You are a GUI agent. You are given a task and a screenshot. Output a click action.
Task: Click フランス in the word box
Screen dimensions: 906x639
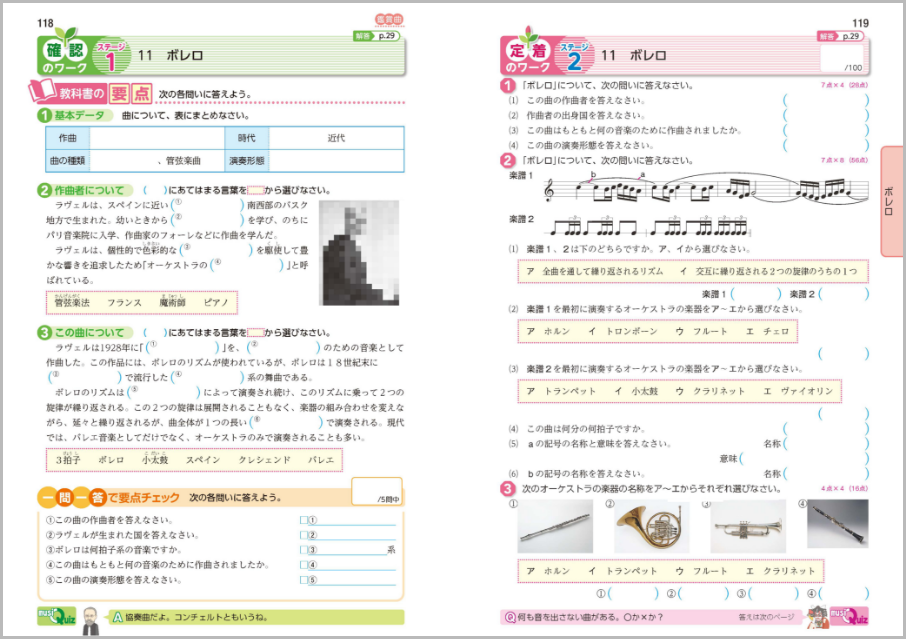point(124,303)
